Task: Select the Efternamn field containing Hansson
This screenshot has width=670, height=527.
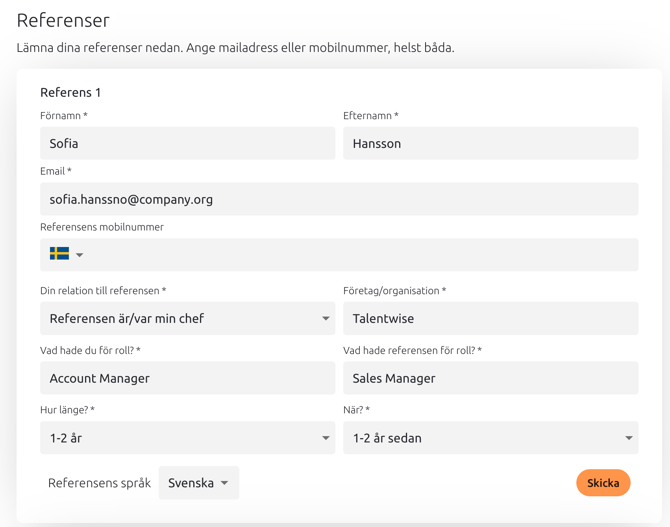Action: coord(491,143)
